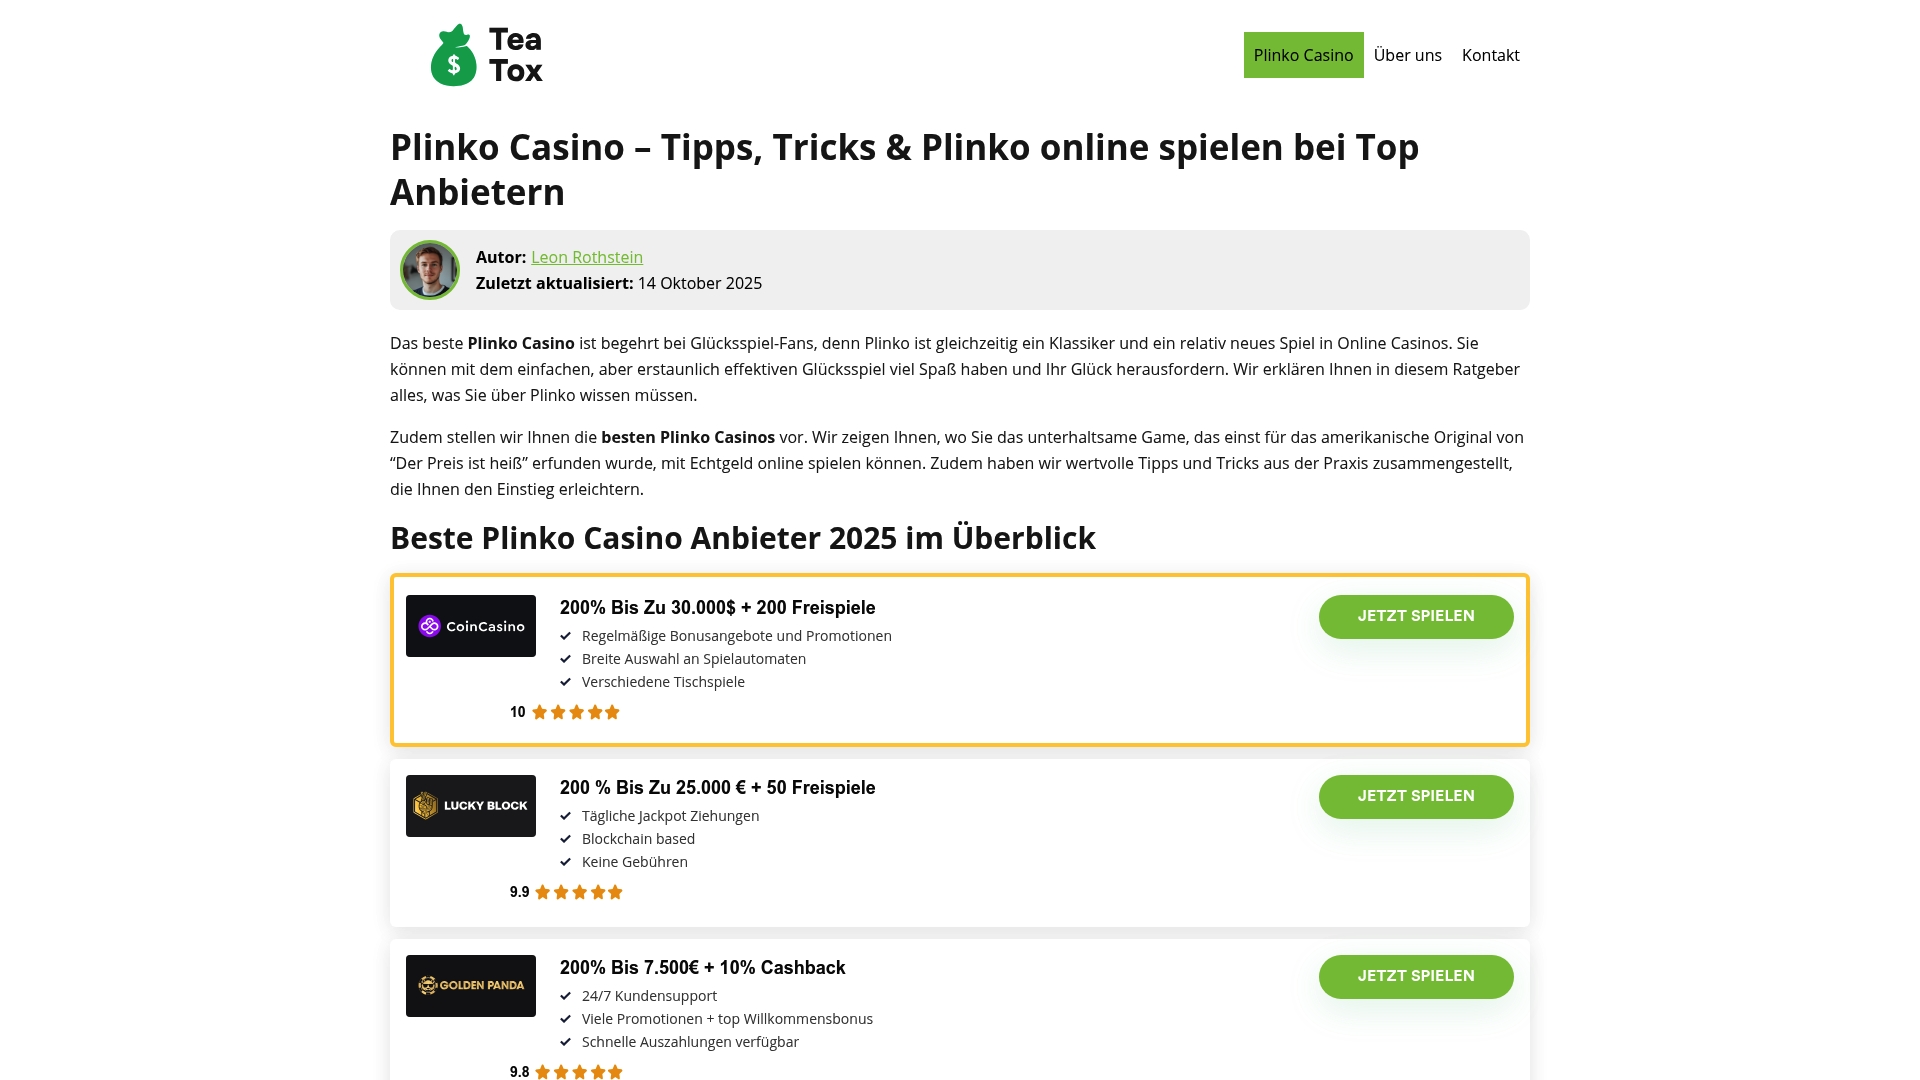Click a star in Golden Panda's rating row

578,1070
